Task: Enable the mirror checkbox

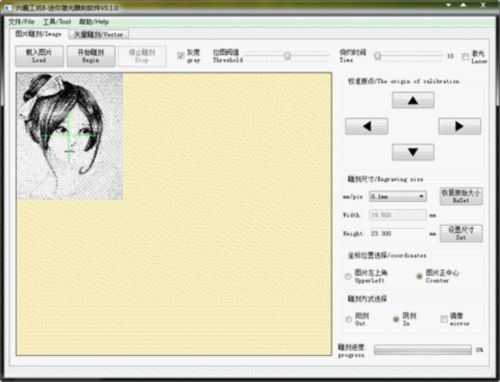Action: [444, 319]
